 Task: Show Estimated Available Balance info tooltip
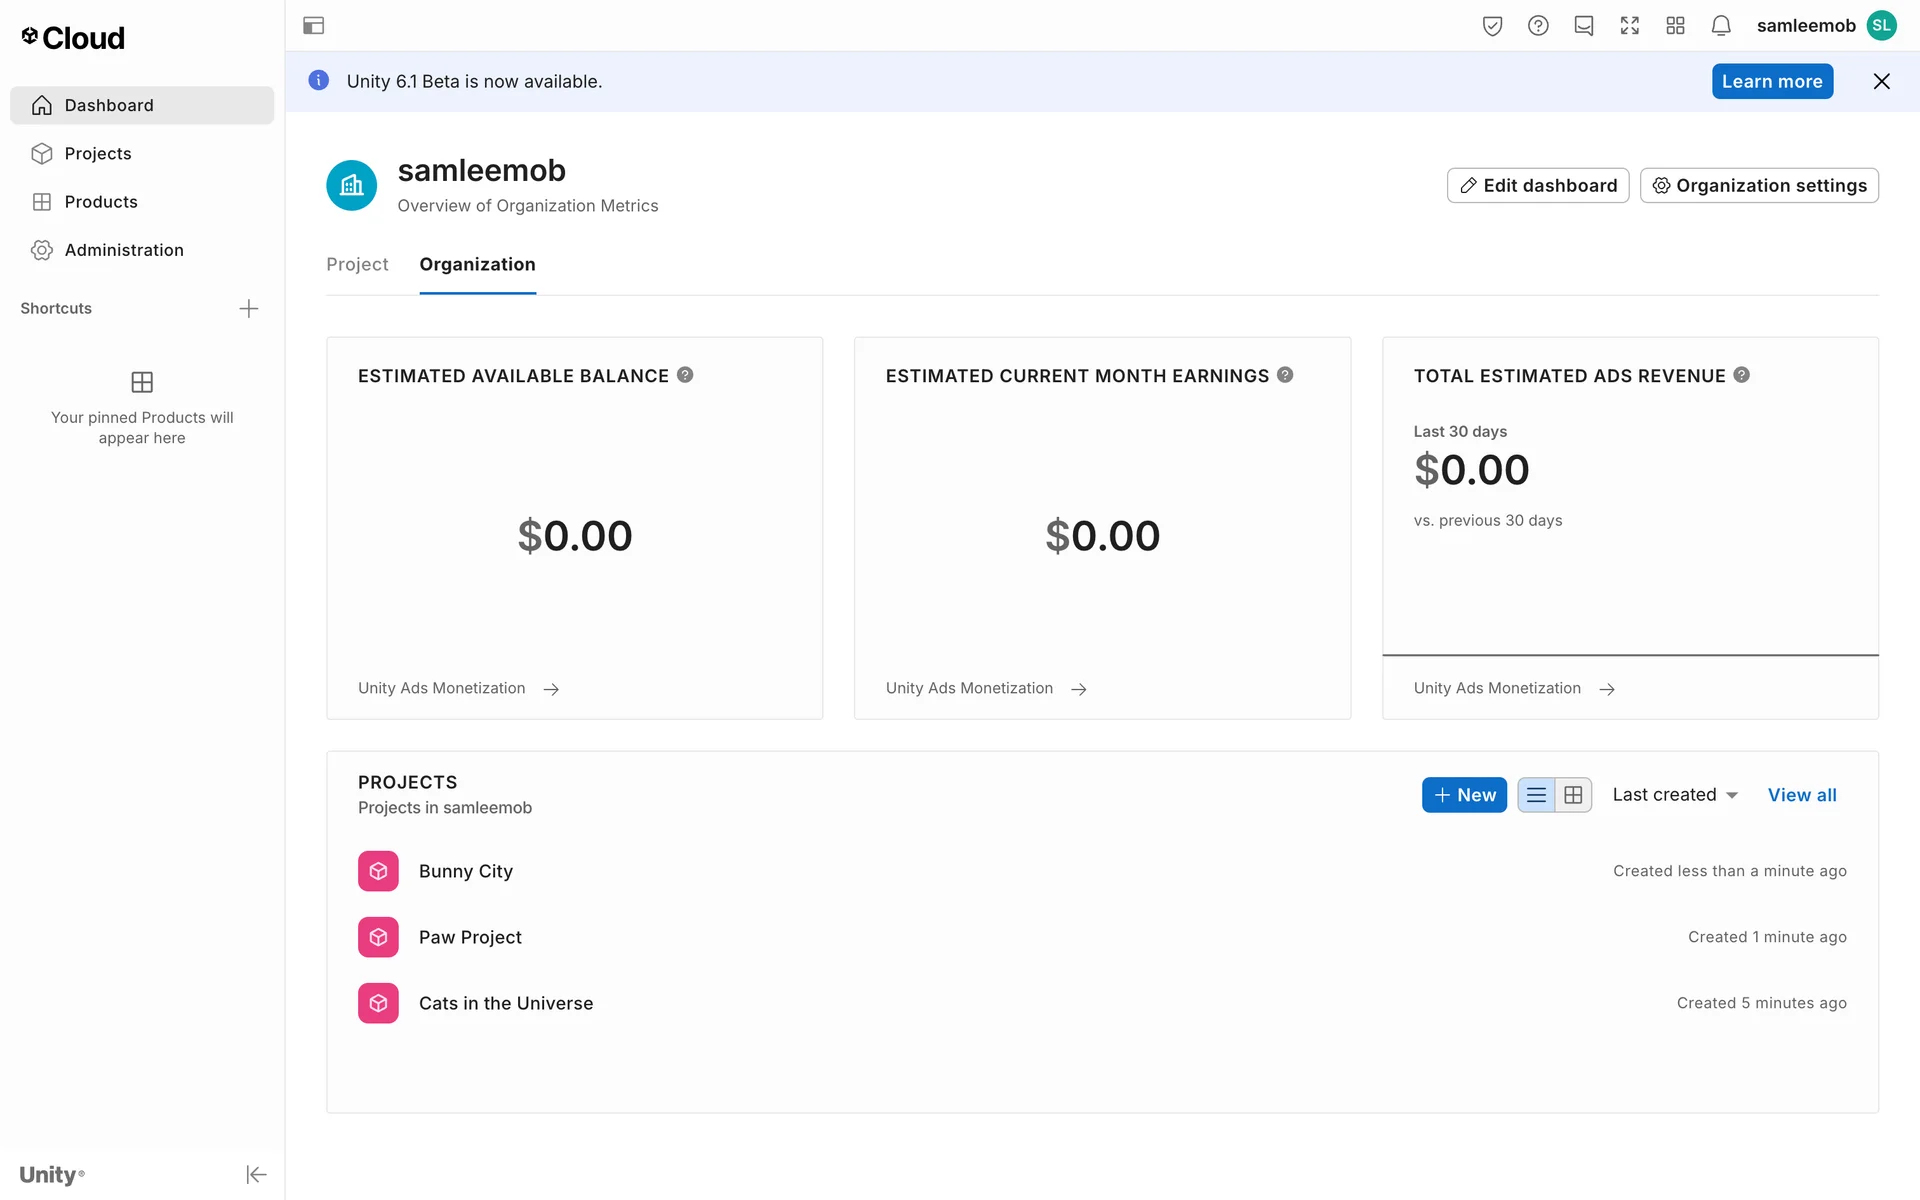(x=685, y=375)
